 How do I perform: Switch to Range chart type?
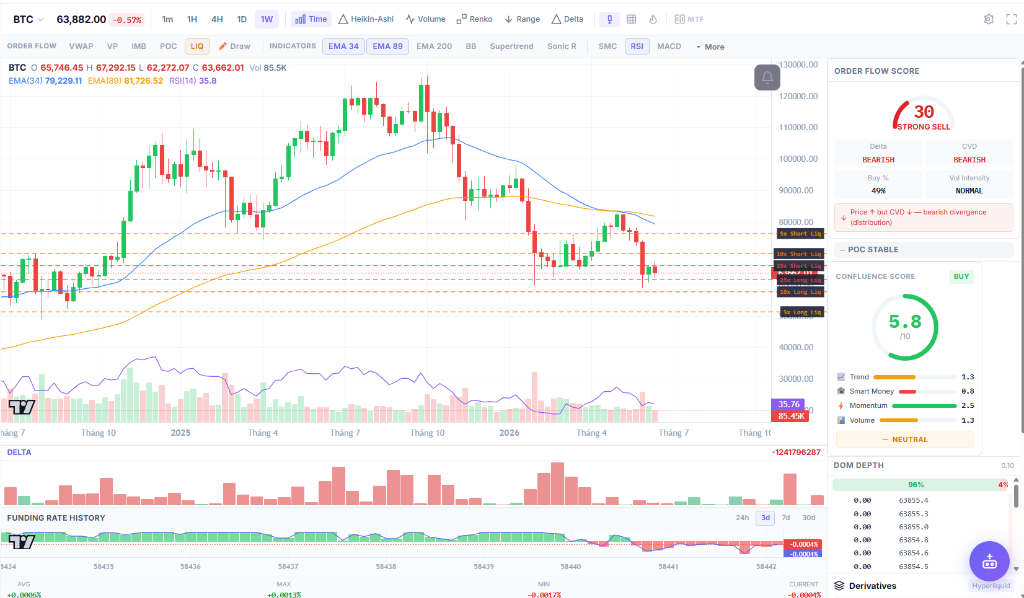coord(522,20)
